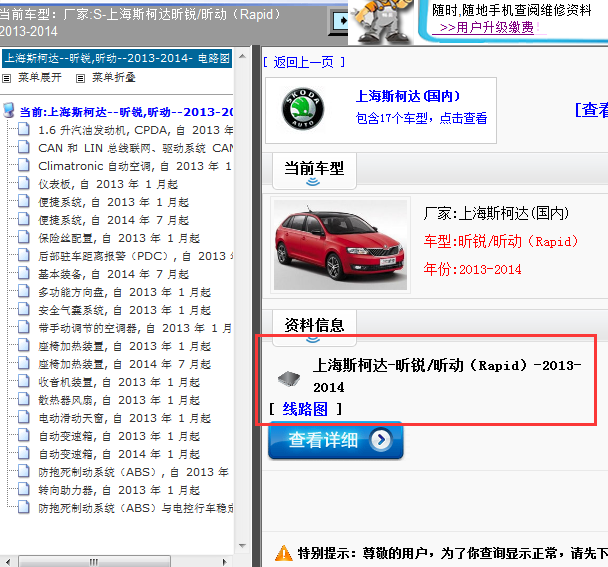Select 上海斯柯达--昕锐,昕动 电路图 header bar
Image resolution: width=608 pixels, height=567 pixels.
click(x=117, y=58)
